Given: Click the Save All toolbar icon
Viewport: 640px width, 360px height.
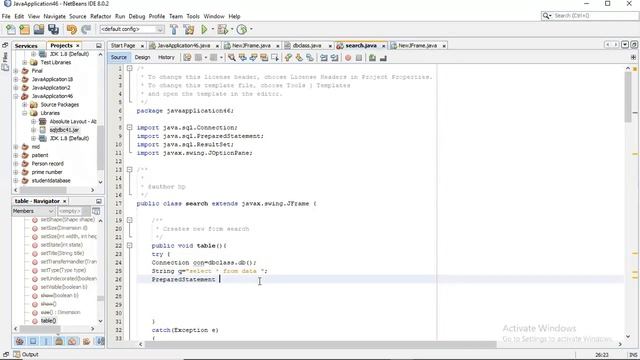Looking at the screenshot, I should coord(53,29).
